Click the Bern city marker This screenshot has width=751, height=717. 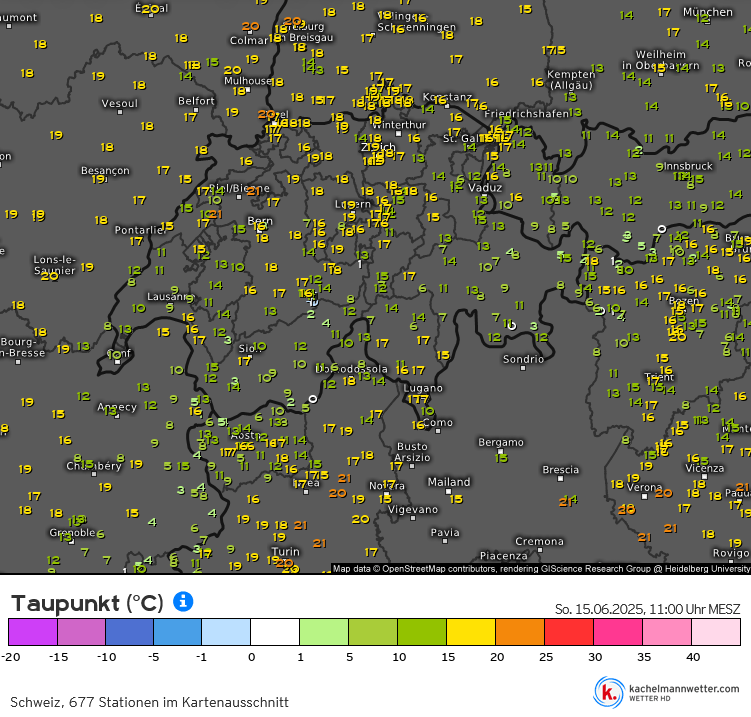coord(258,229)
